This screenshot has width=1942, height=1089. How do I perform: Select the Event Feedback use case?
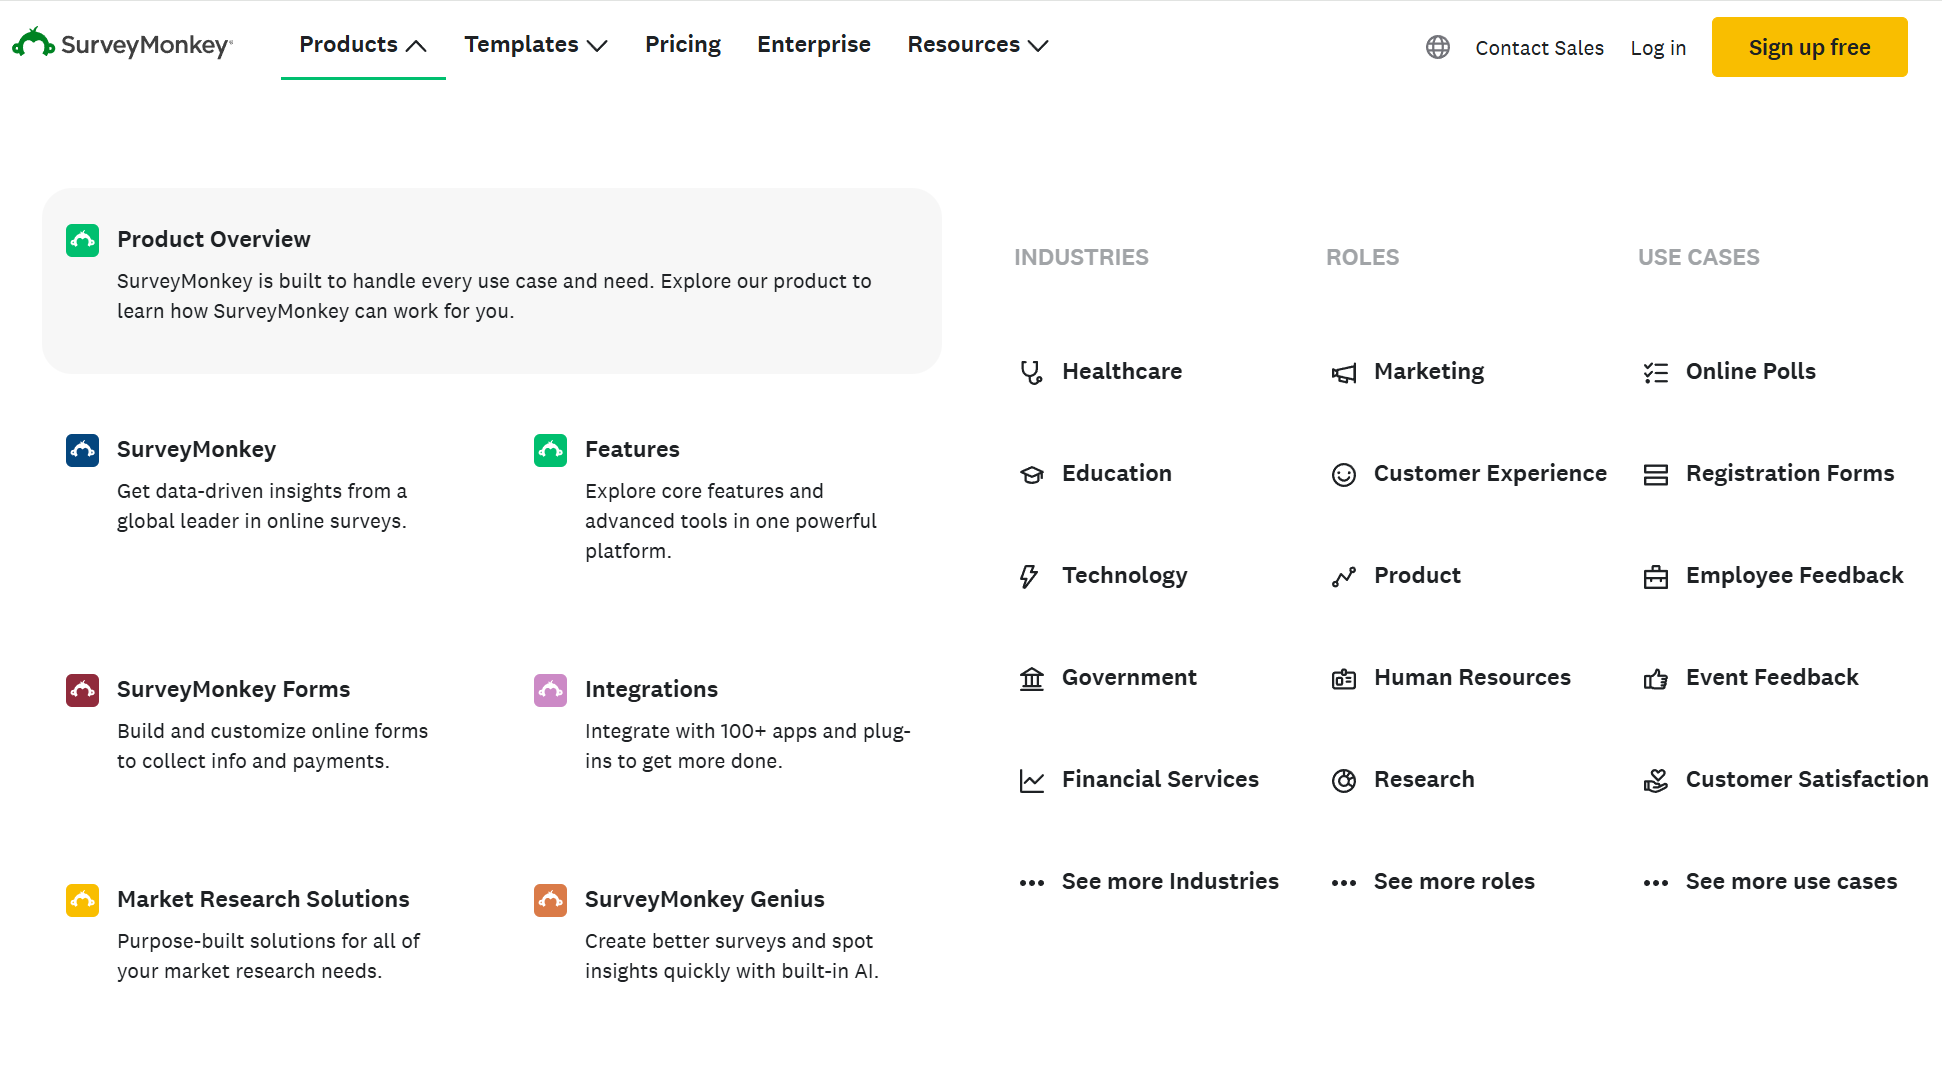click(x=1772, y=677)
